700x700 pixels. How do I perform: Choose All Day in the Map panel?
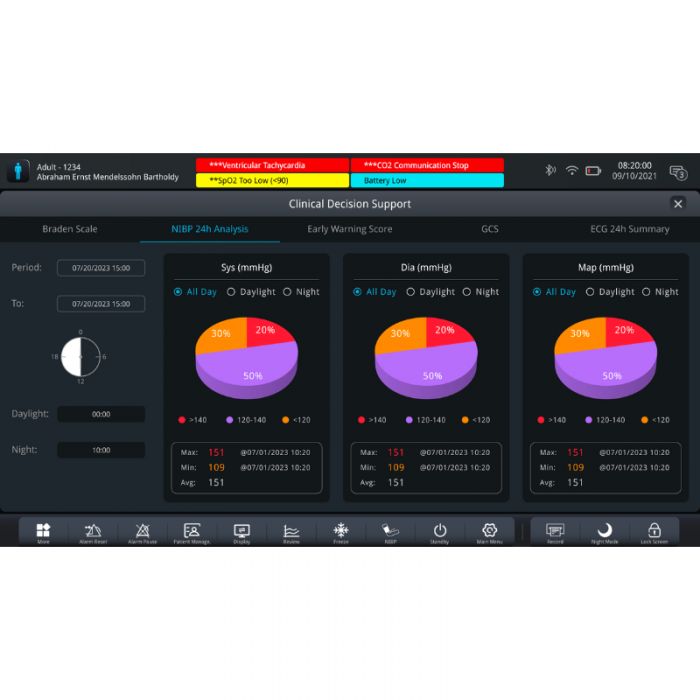tap(538, 292)
